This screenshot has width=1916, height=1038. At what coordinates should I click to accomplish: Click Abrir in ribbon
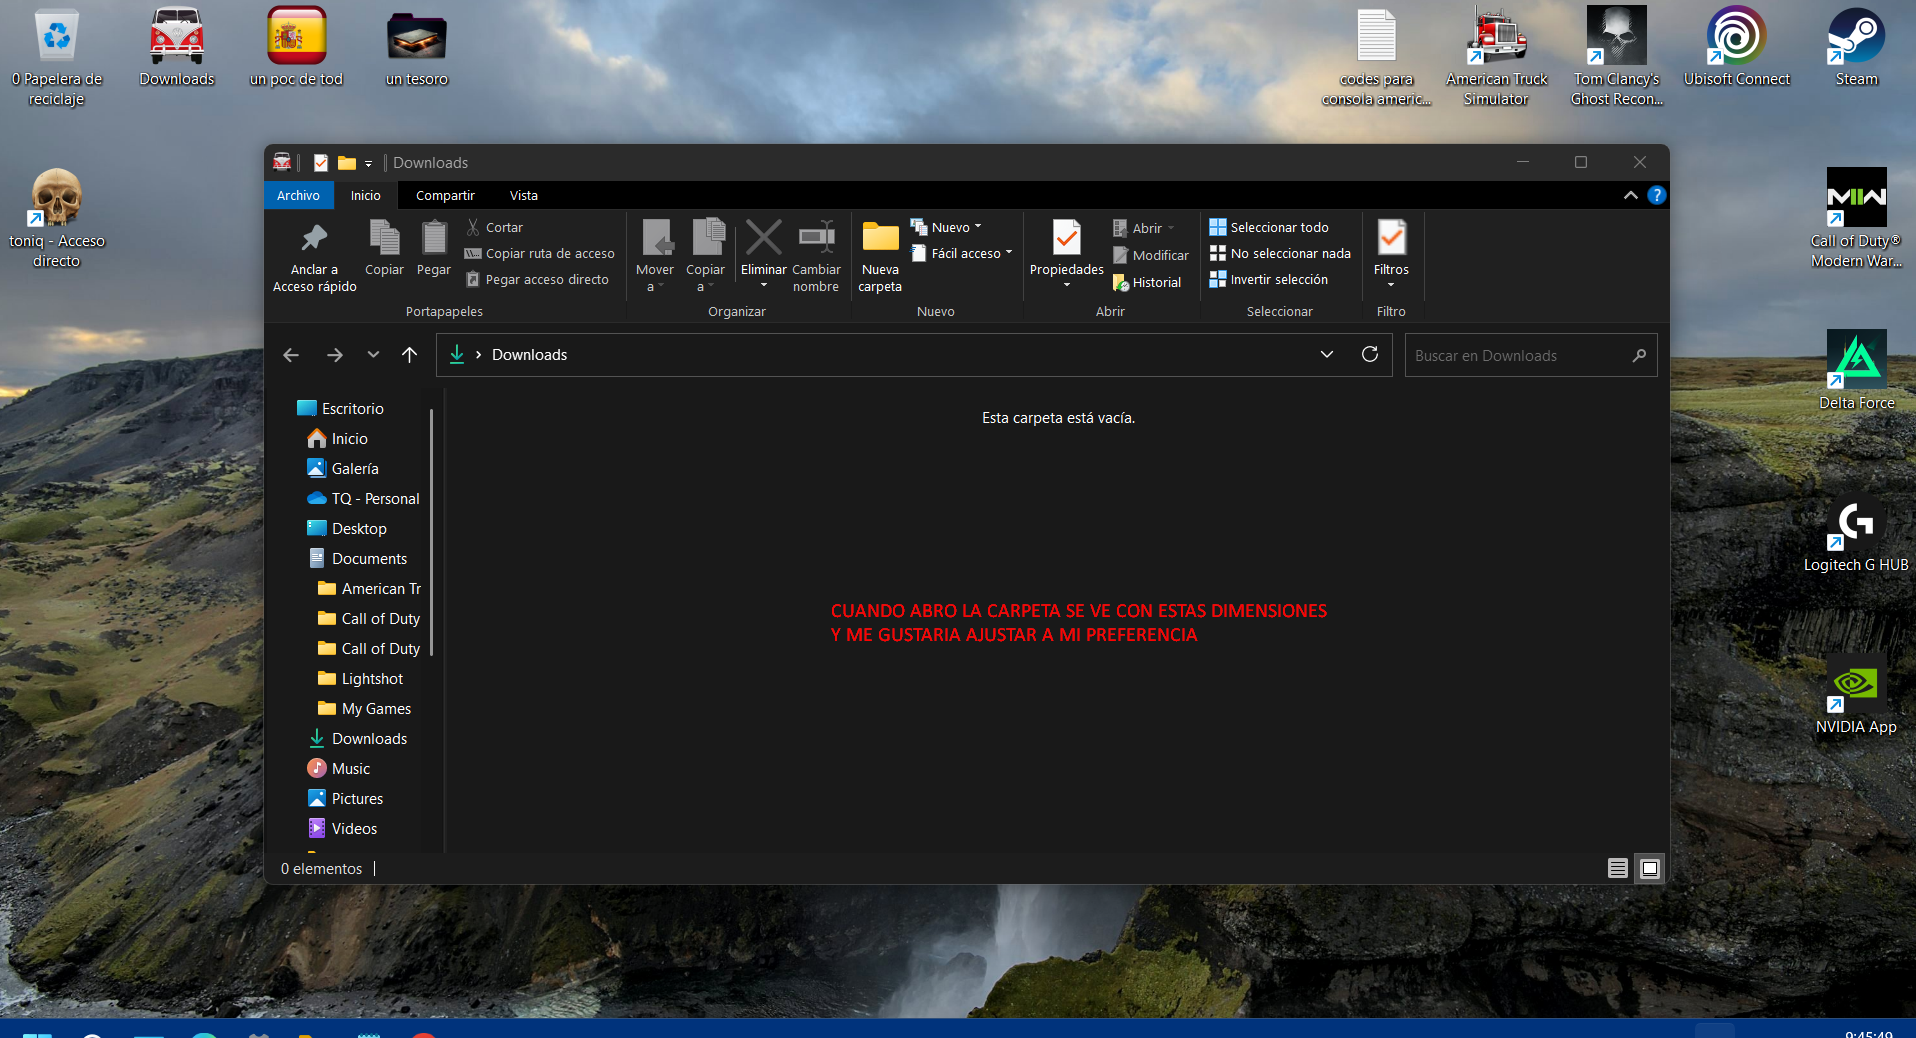tap(1144, 228)
